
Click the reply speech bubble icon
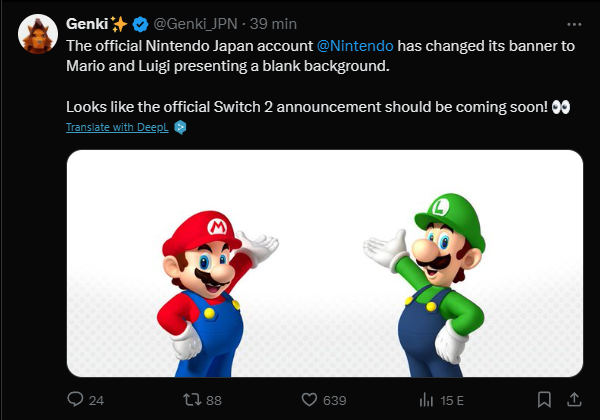[x=75, y=399]
